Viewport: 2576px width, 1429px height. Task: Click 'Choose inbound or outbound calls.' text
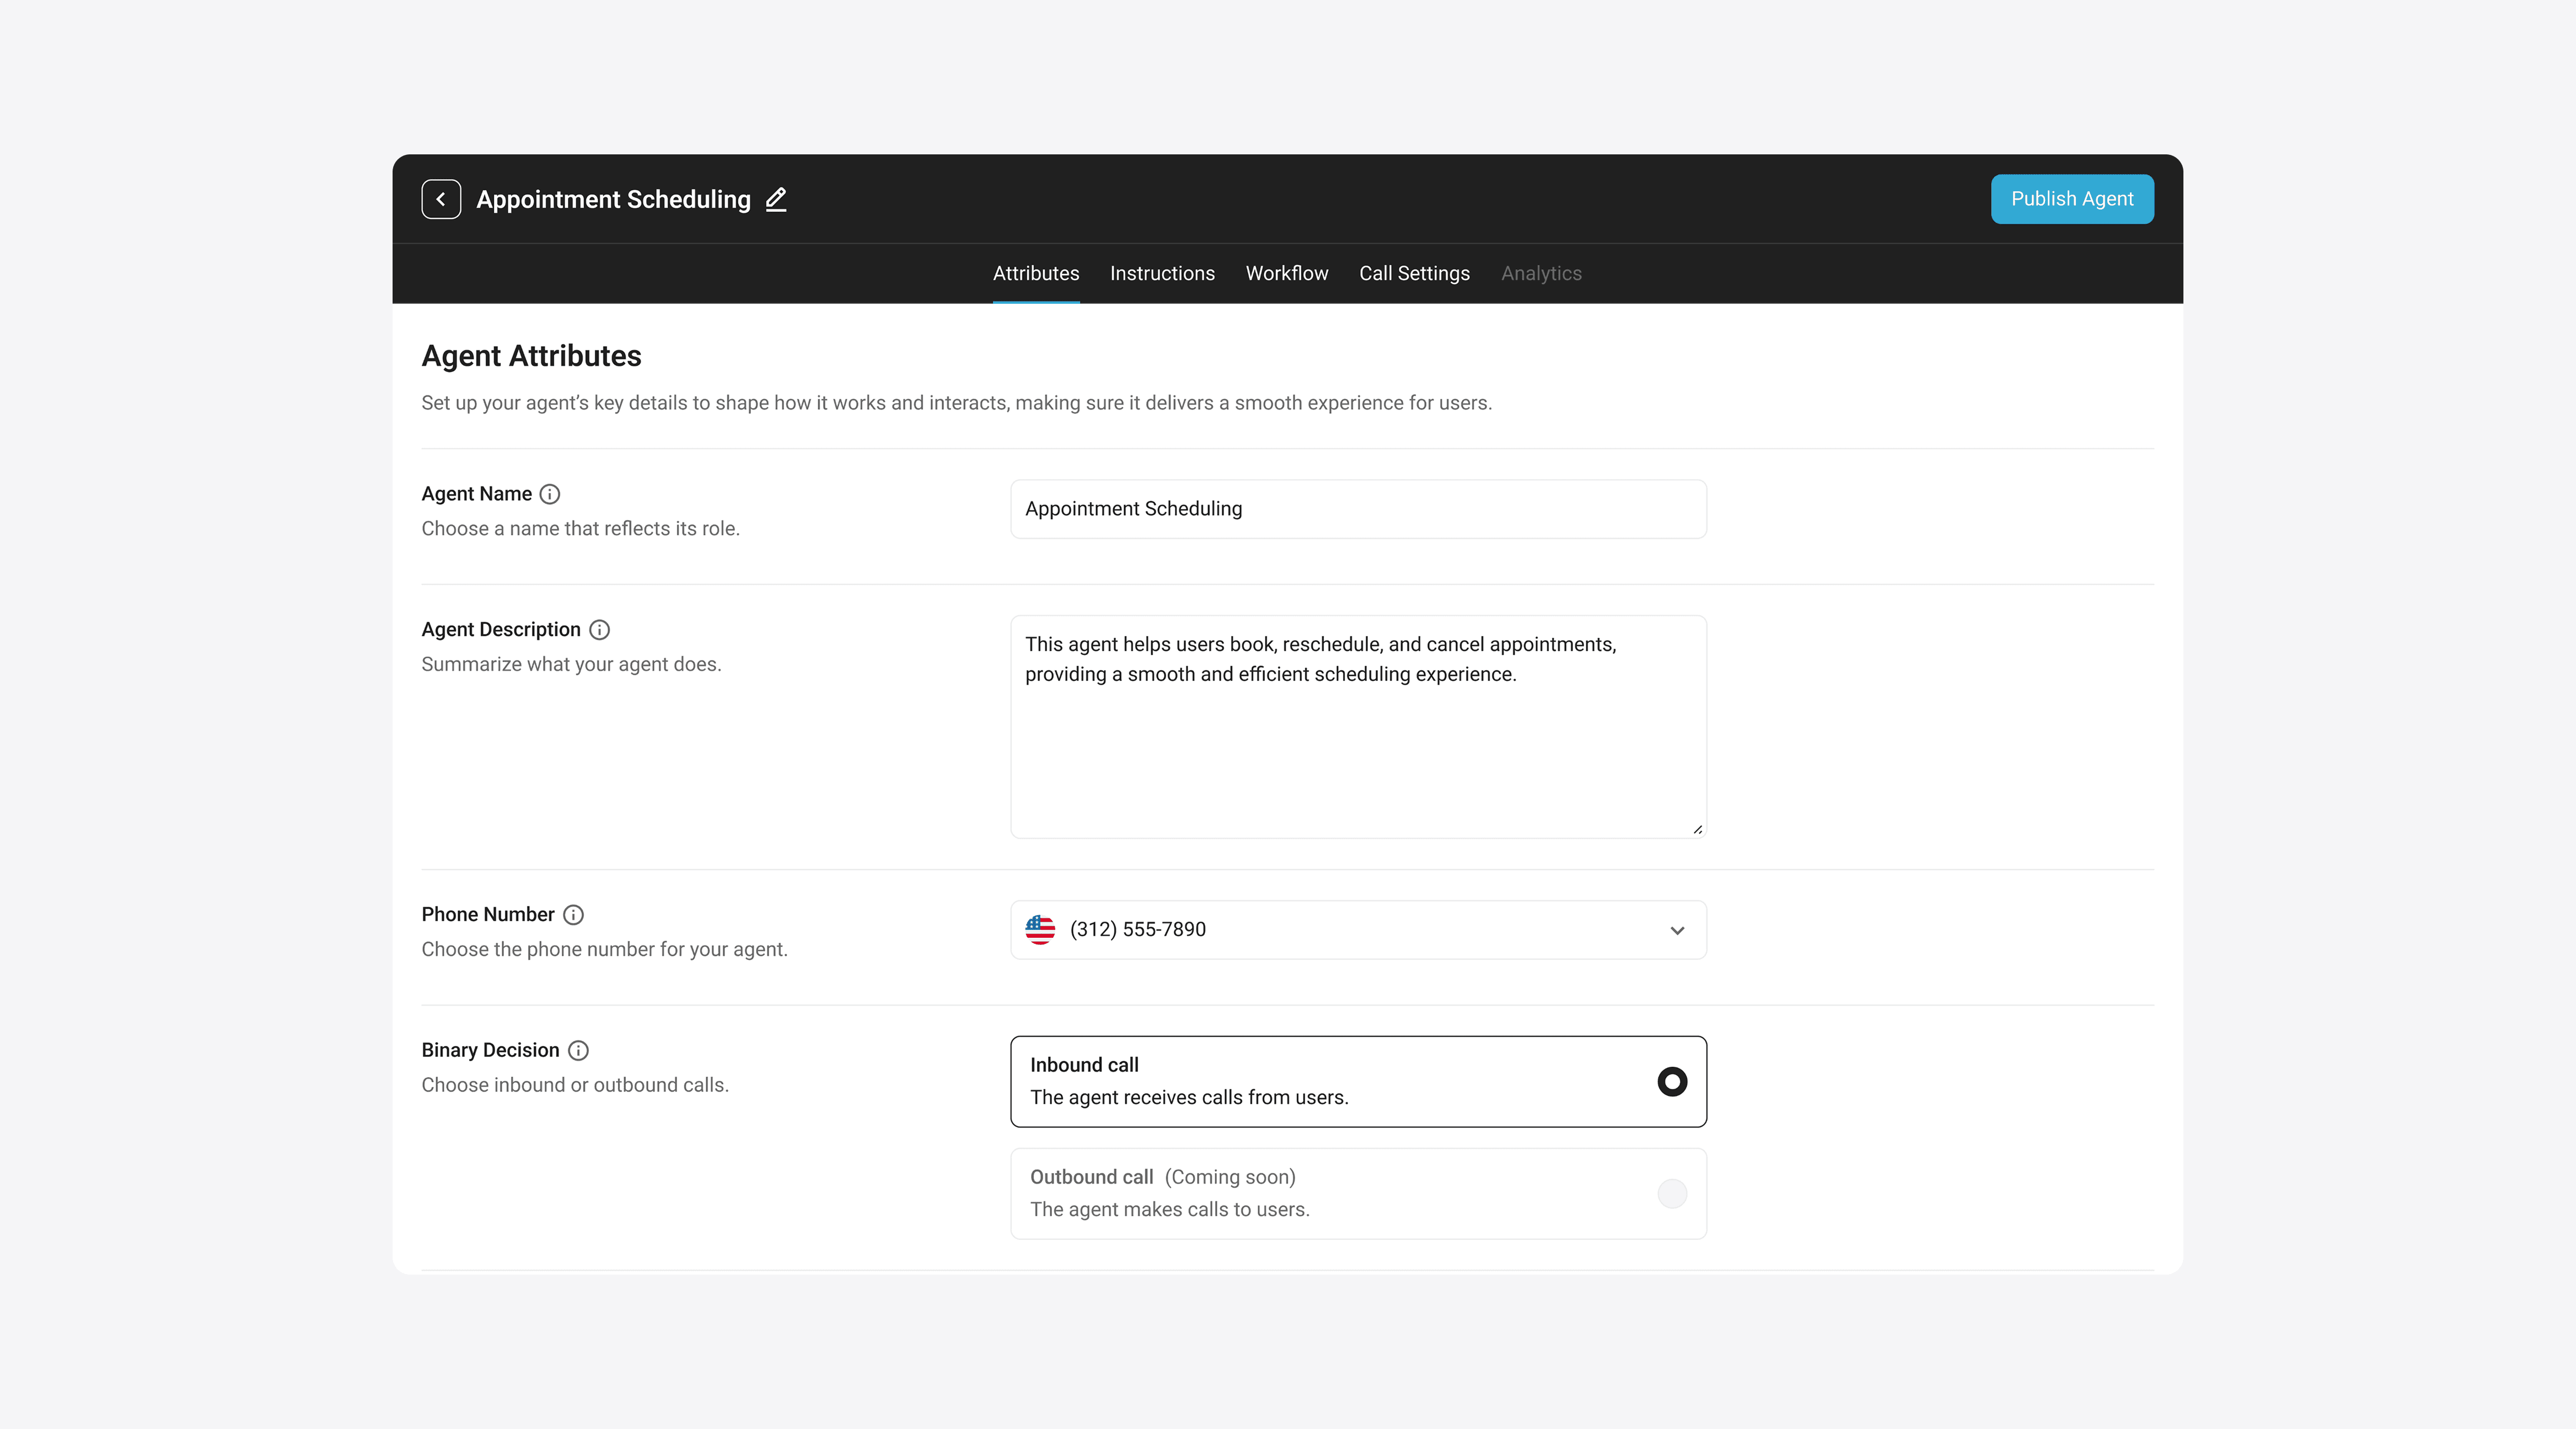pyautogui.click(x=575, y=1085)
